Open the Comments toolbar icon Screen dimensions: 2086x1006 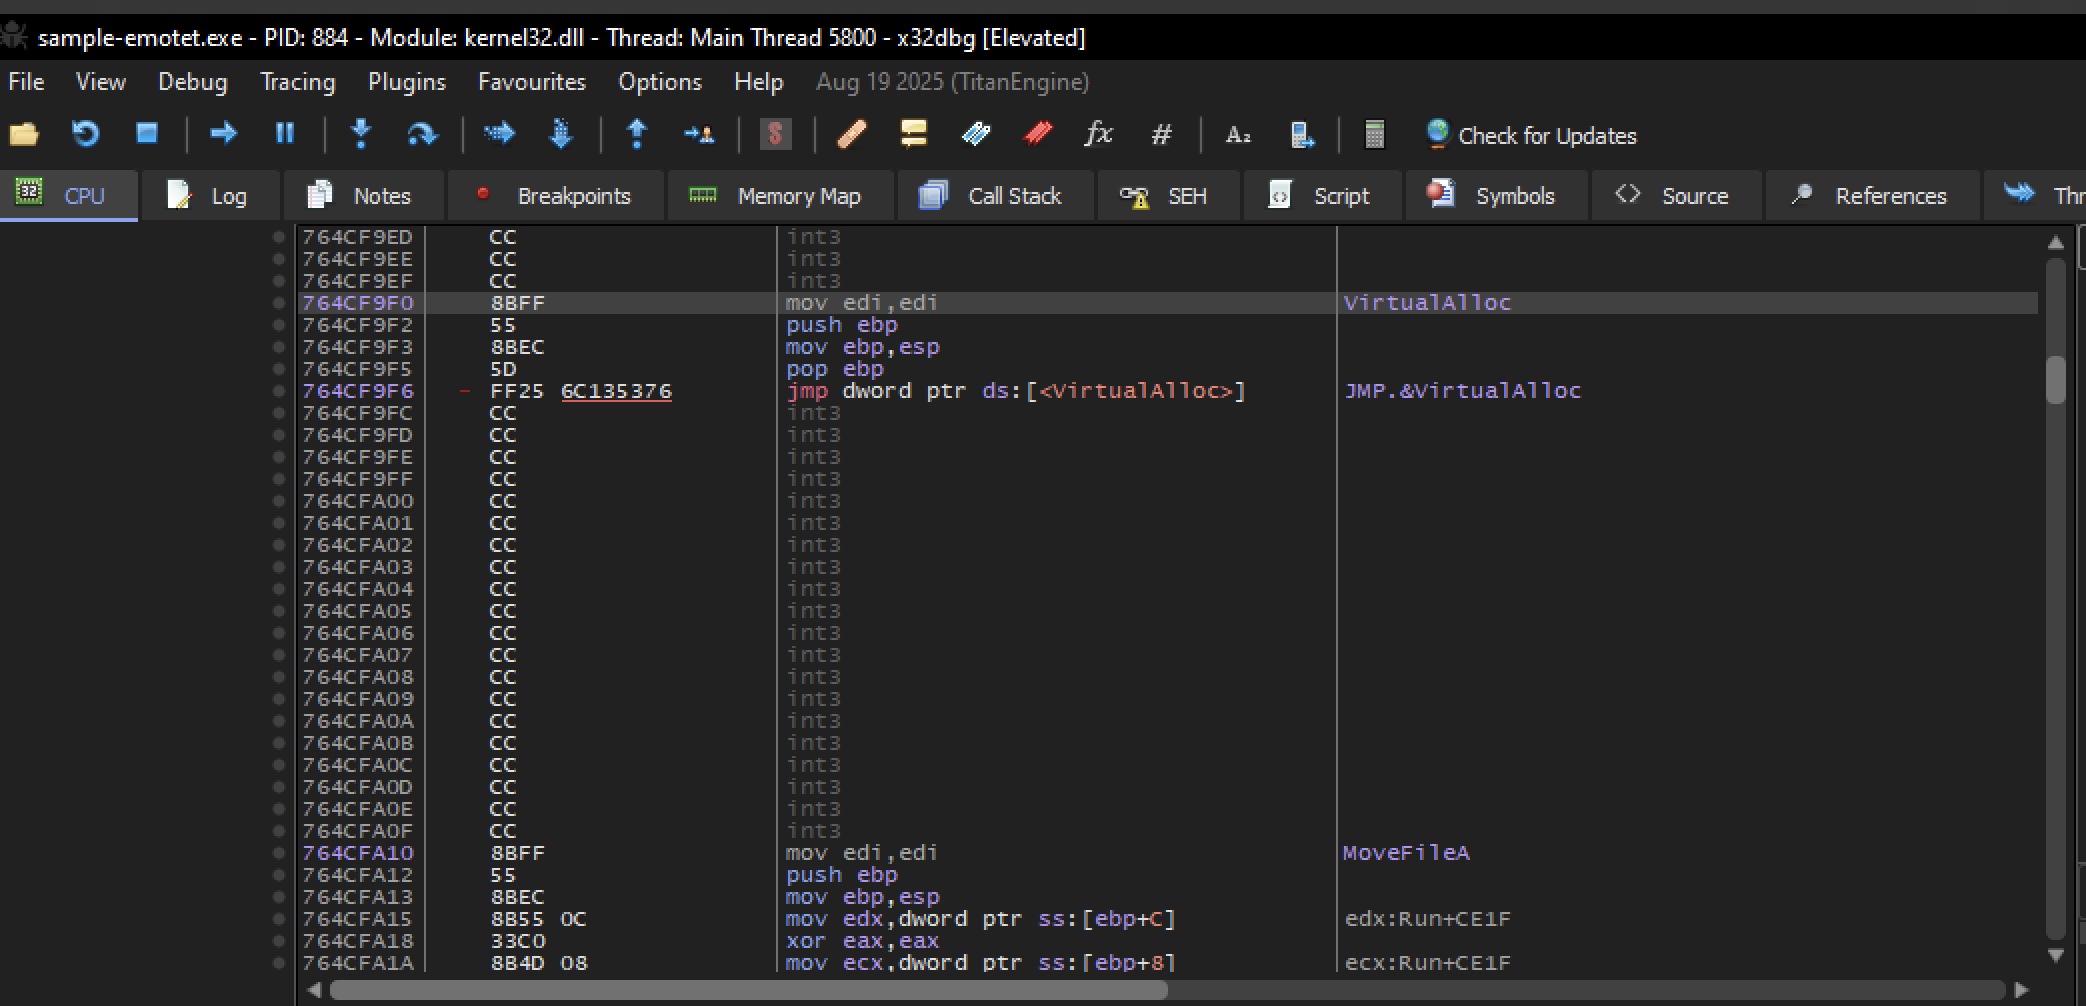(x=913, y=134)
